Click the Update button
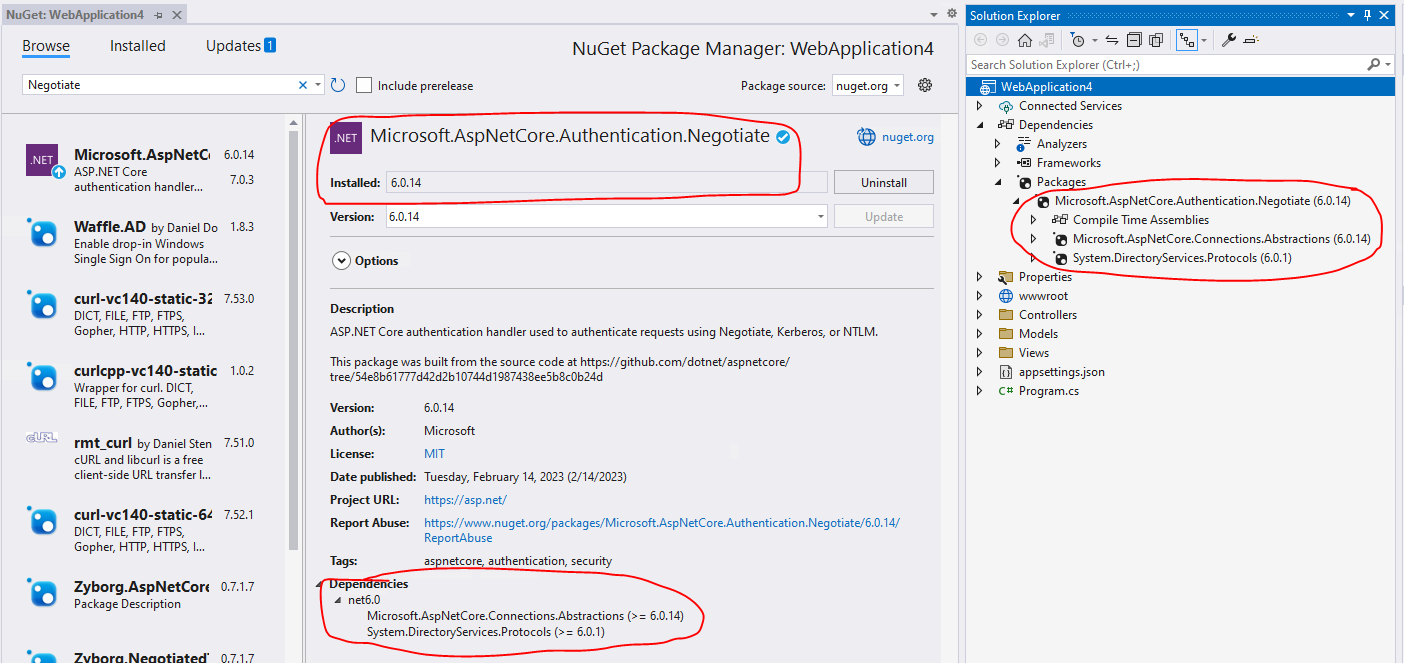The height and width of the screenshot is (663, 1404). point(884,216)
